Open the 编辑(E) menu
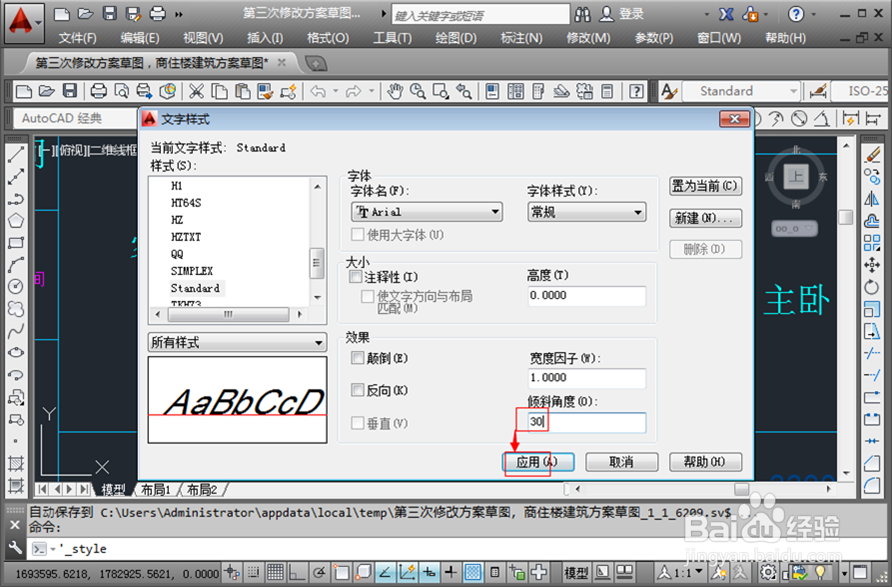 coord(140,38)
